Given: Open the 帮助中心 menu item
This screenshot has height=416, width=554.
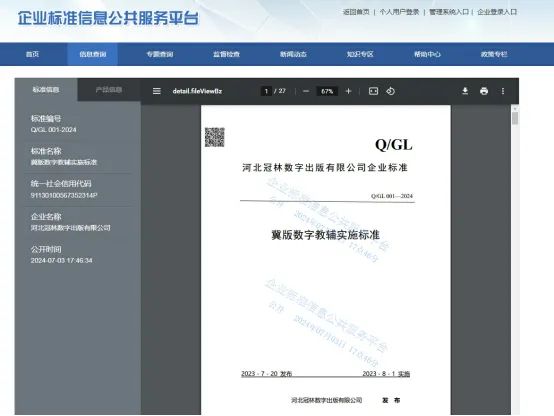Looking at the screenshot, I should pos(427,54).
